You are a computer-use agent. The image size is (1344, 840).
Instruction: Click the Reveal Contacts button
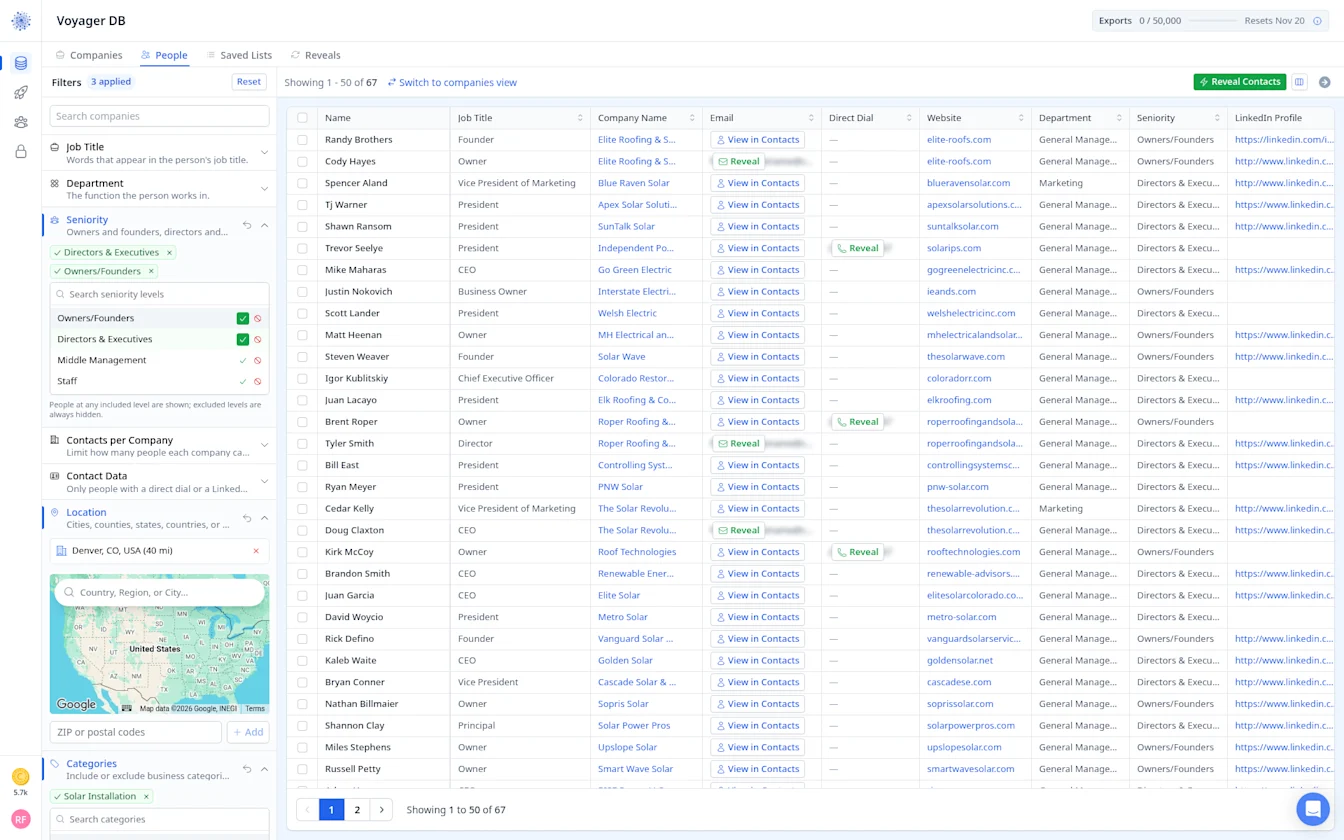(1240, 82)
